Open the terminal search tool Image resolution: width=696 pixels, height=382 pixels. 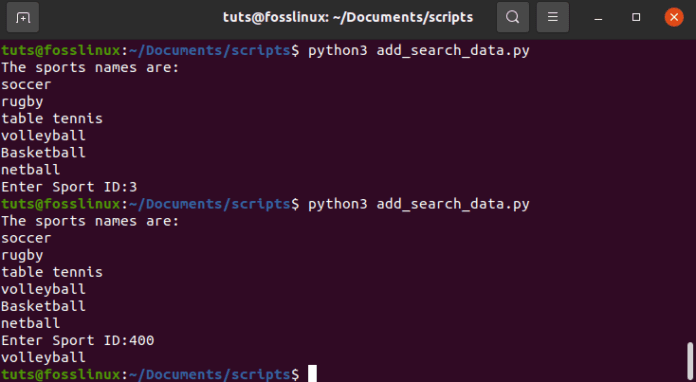click(513, 17)
